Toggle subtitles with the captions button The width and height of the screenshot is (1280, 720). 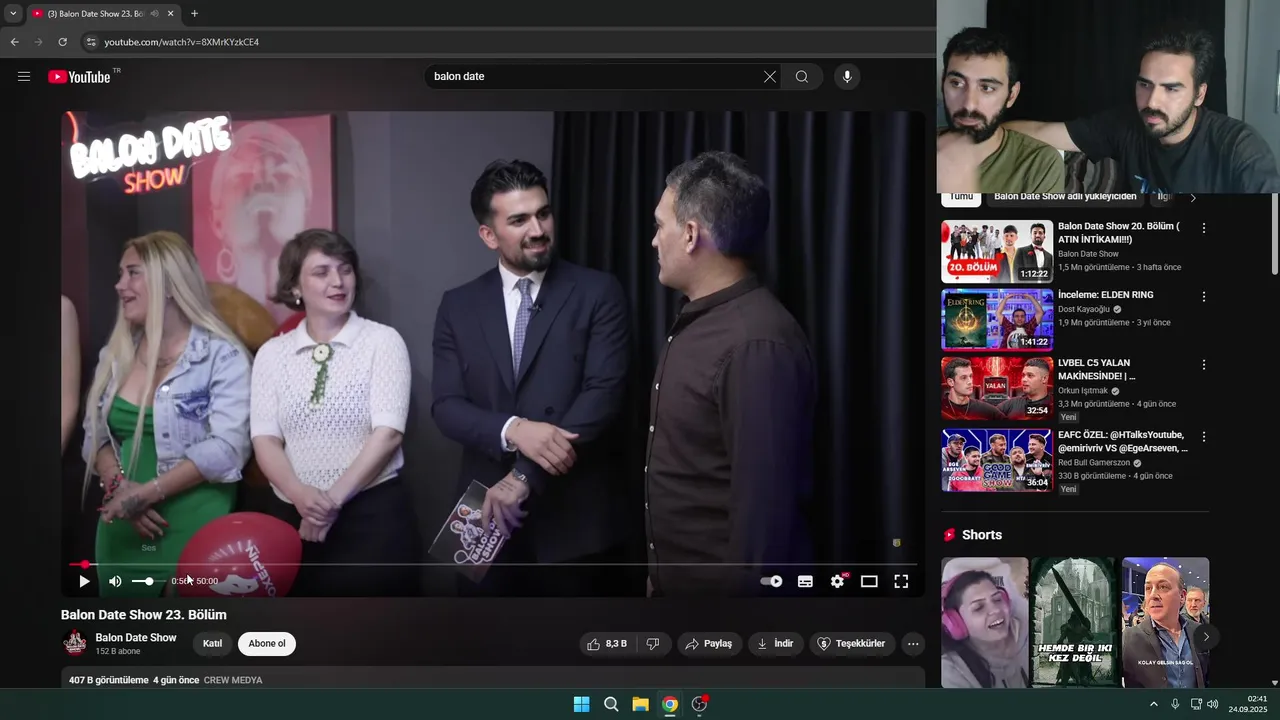[805, 581]
